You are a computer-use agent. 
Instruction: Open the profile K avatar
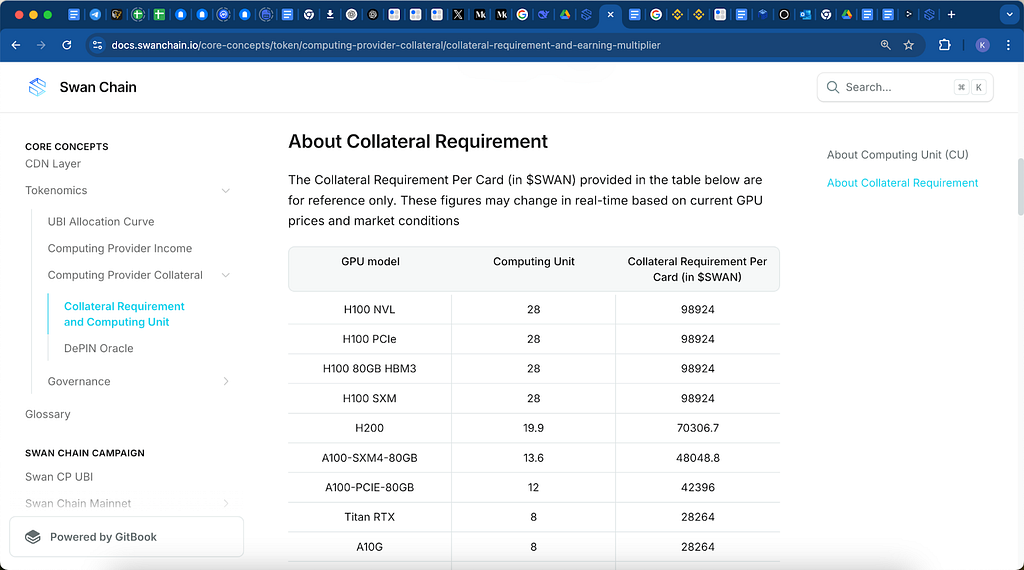tap(982, 45)
